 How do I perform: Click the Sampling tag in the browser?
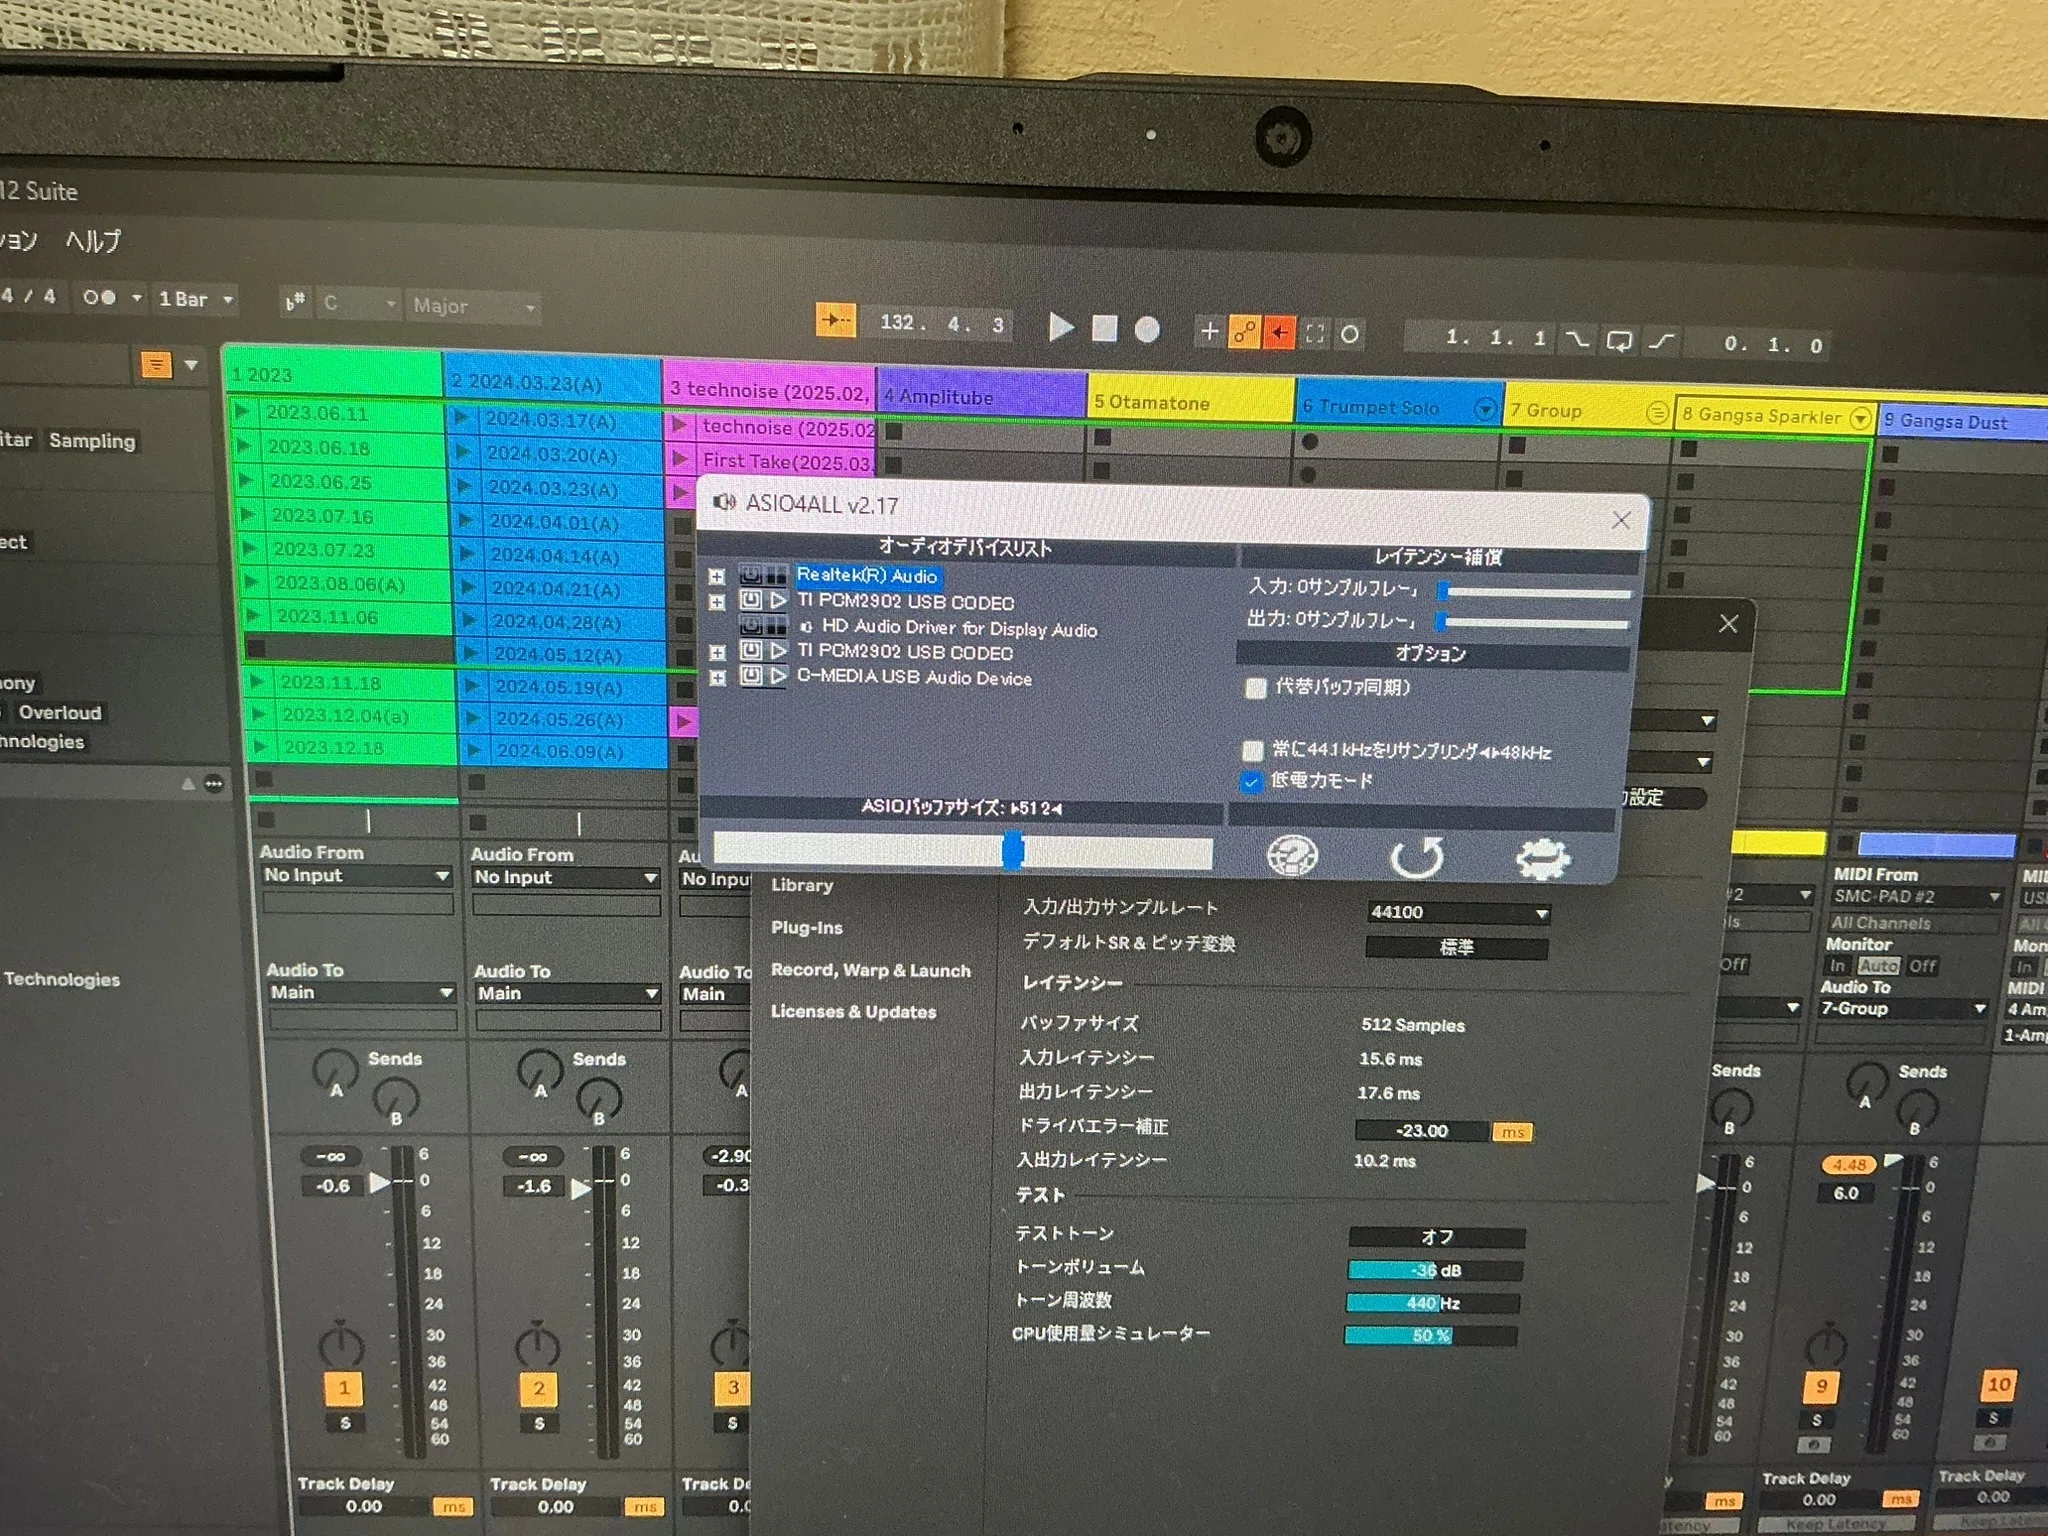coord(92,441)
